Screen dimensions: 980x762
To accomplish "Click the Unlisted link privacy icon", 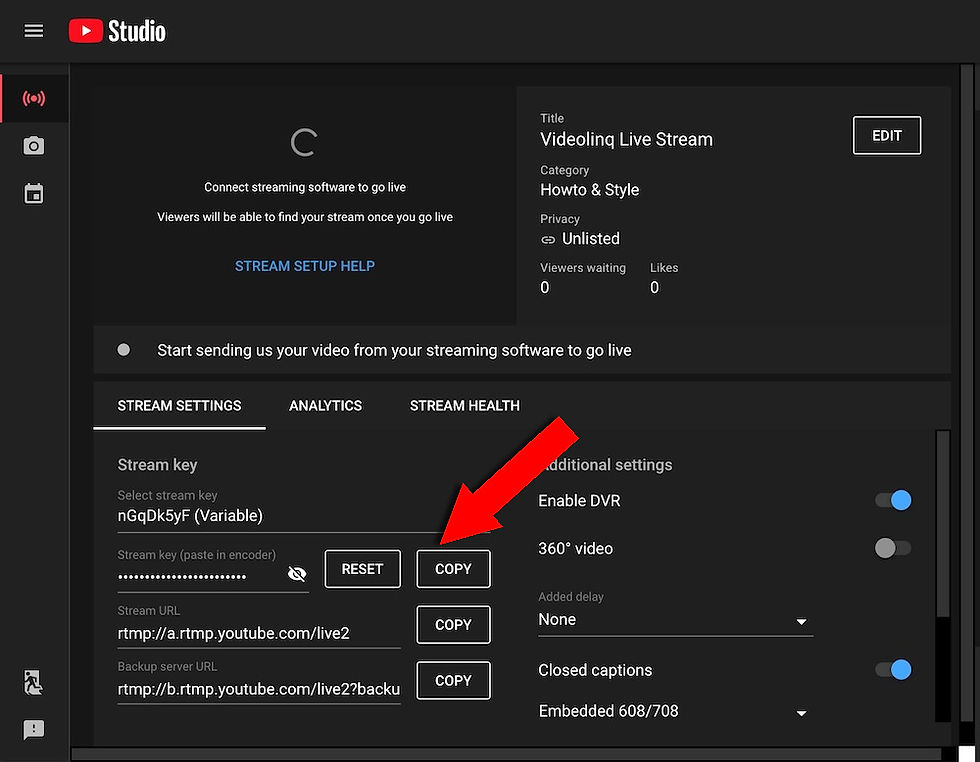I will [548, 239].
